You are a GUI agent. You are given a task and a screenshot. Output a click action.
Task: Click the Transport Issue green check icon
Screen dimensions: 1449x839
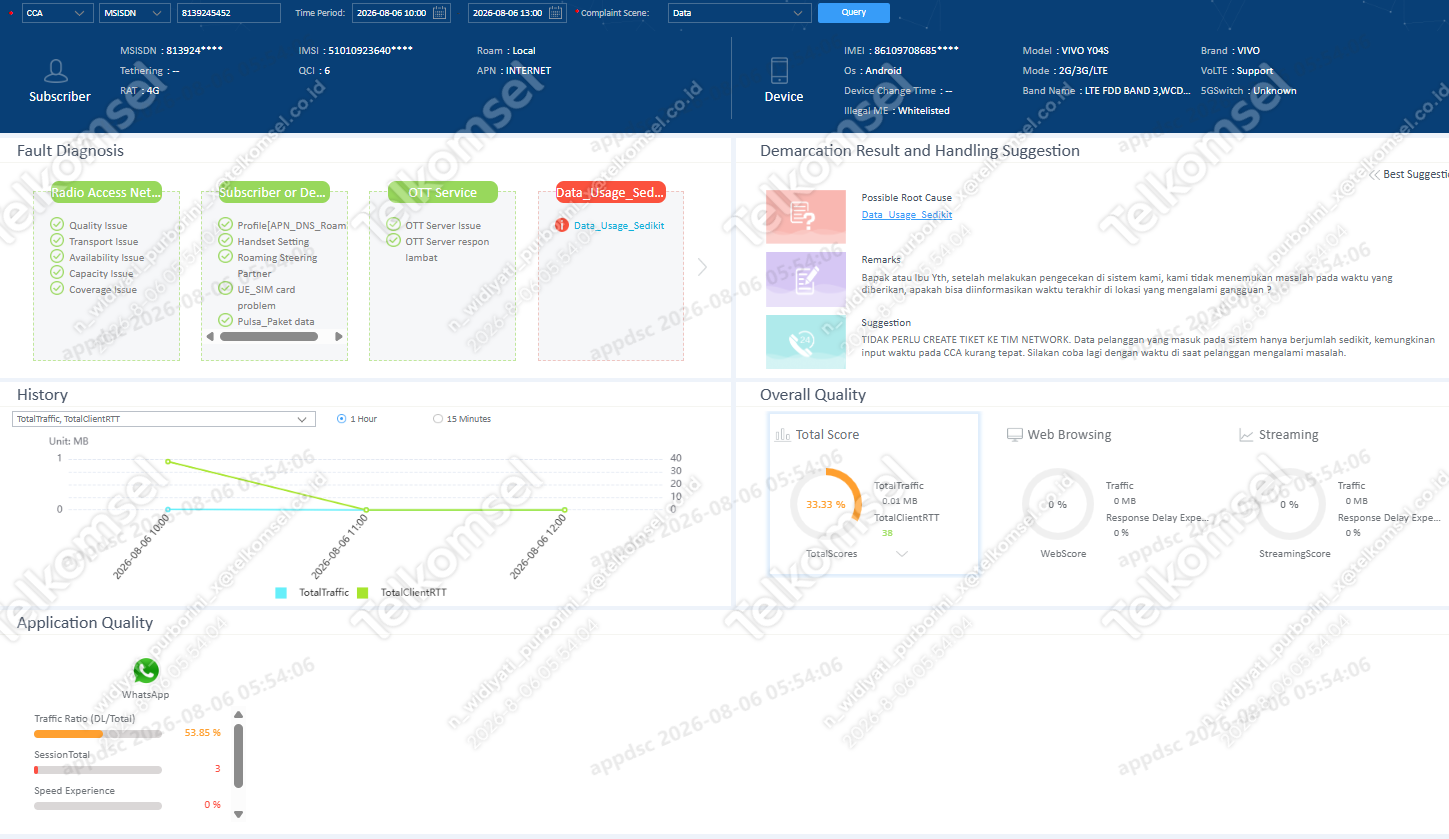(57, 241)
